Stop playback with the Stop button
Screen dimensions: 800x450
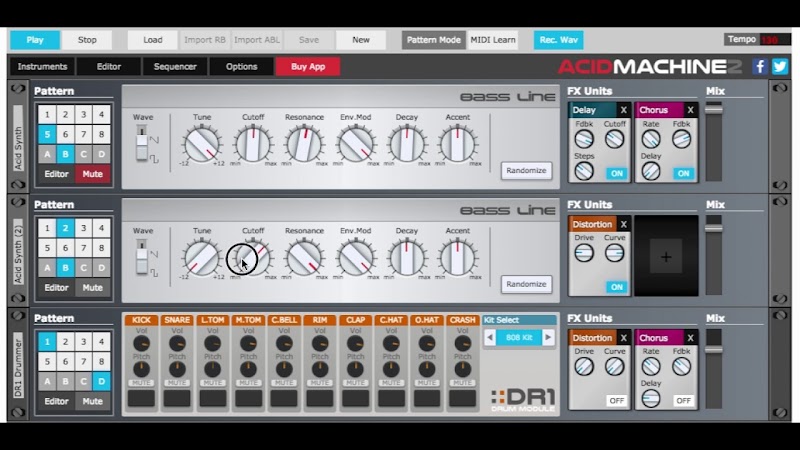pos(87,40)
